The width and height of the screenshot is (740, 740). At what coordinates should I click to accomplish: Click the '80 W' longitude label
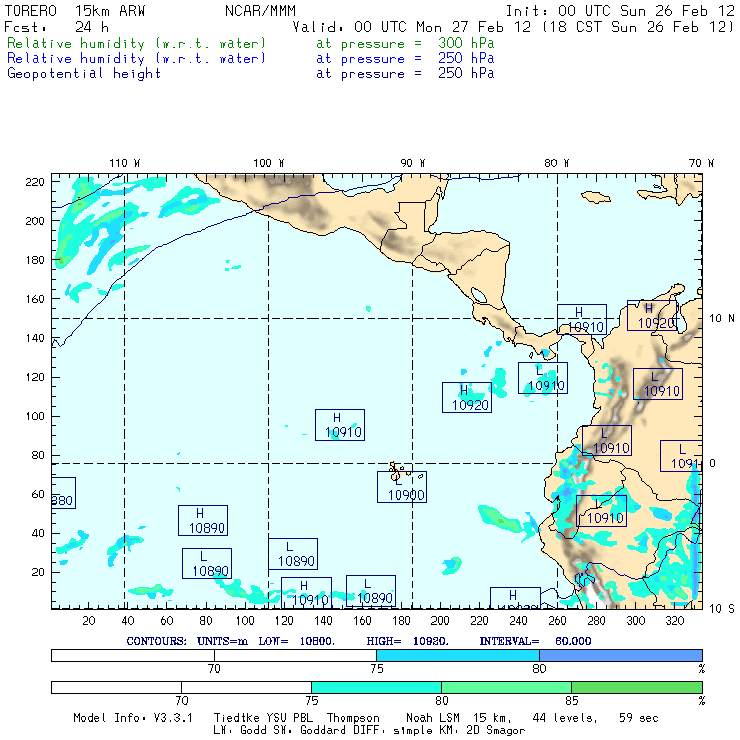(x=556, y=163)
